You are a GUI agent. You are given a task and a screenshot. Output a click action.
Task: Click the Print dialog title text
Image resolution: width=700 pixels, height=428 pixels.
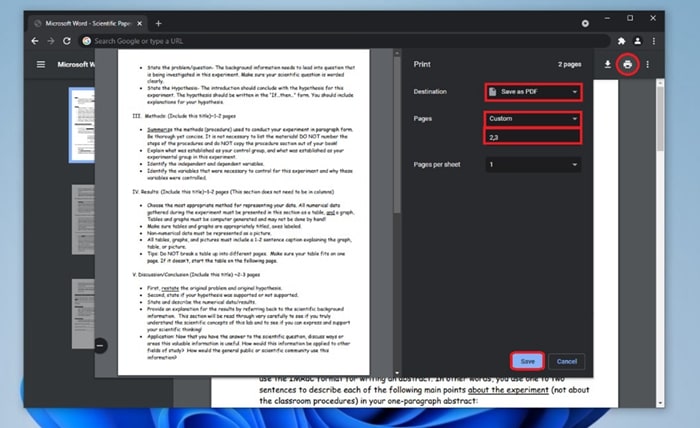pos(422,64)
